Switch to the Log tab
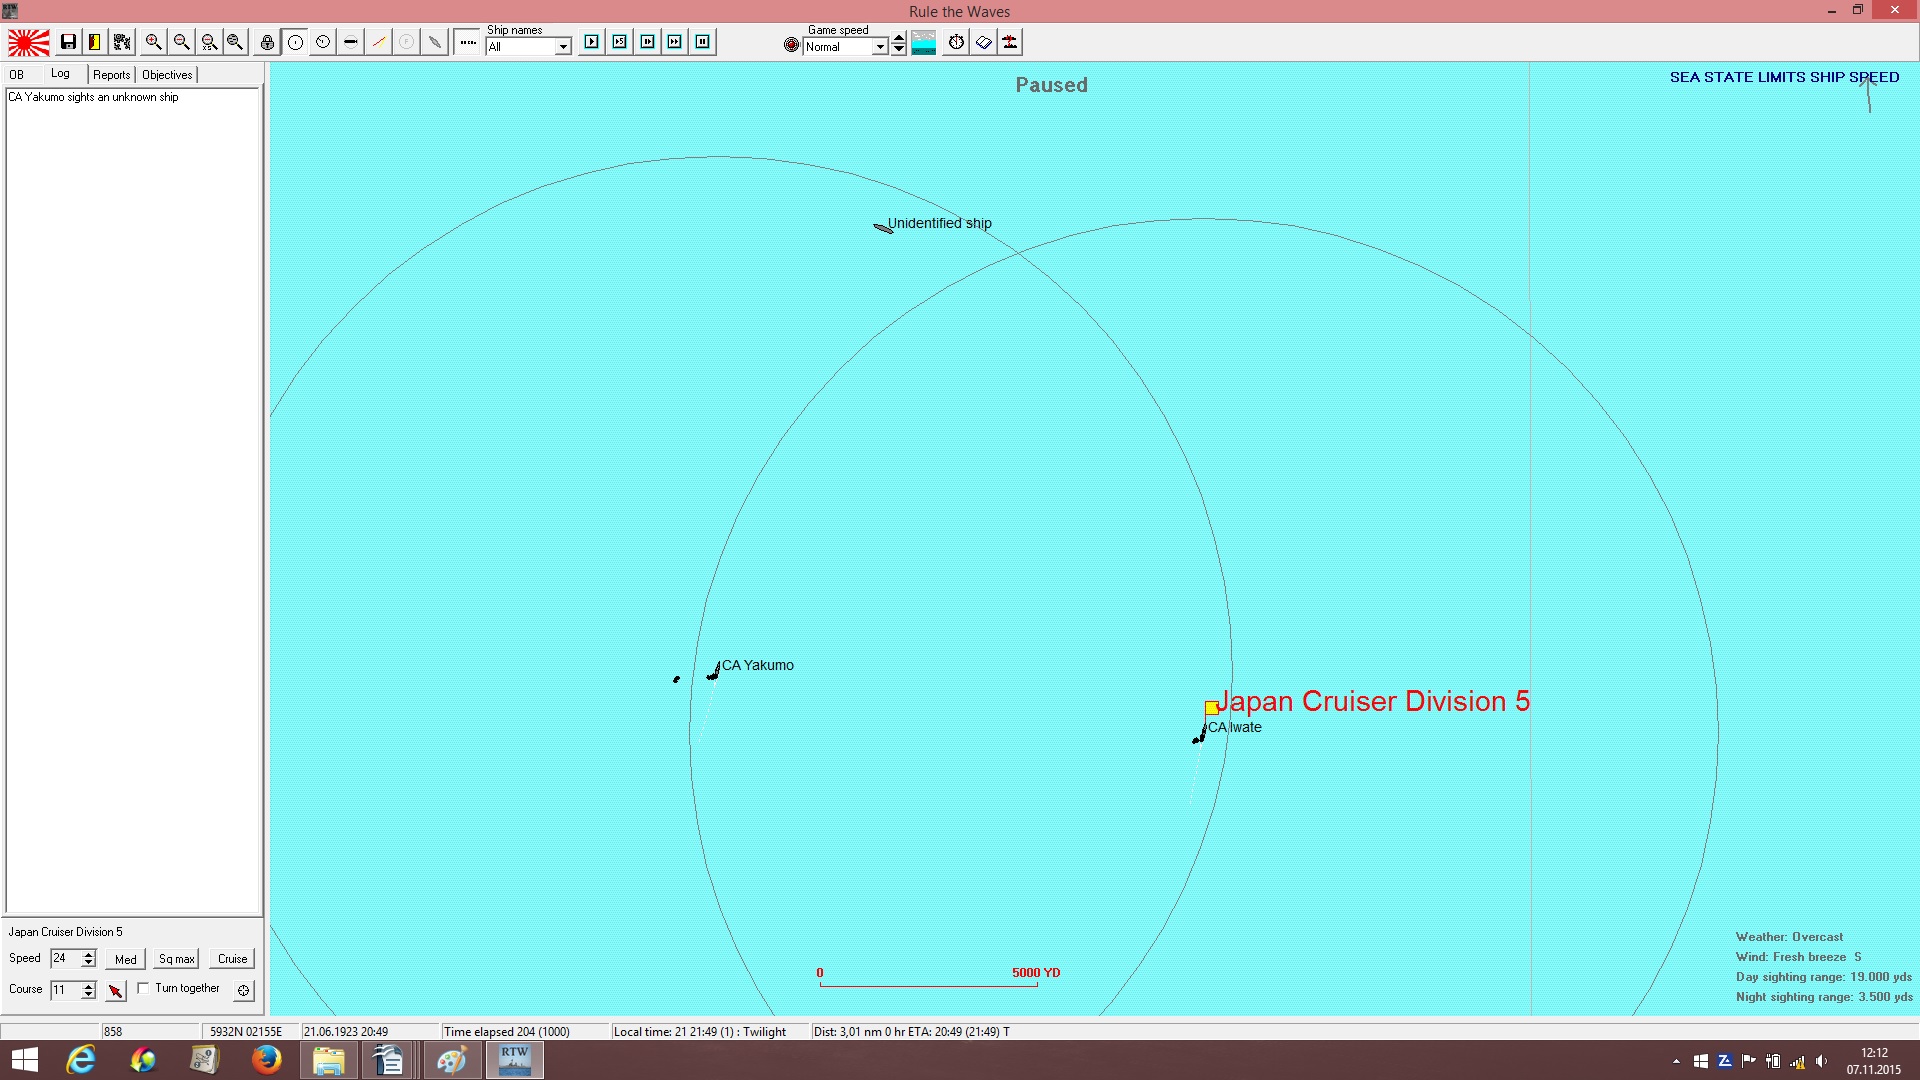Viewport: 1920px width, 1080px height. pyautogui.click(x=61, y=74)
